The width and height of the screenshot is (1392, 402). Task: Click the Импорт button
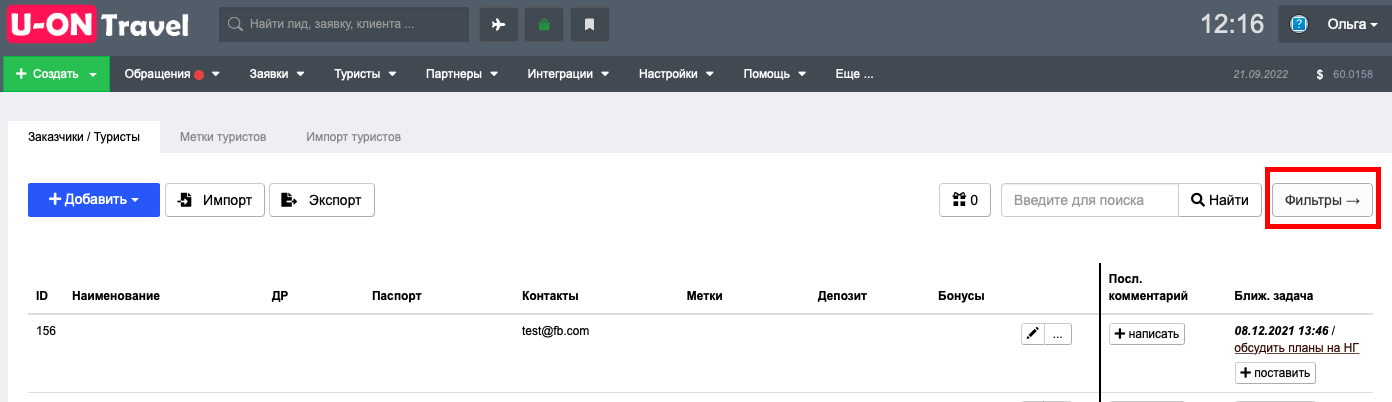pos(215,200)
